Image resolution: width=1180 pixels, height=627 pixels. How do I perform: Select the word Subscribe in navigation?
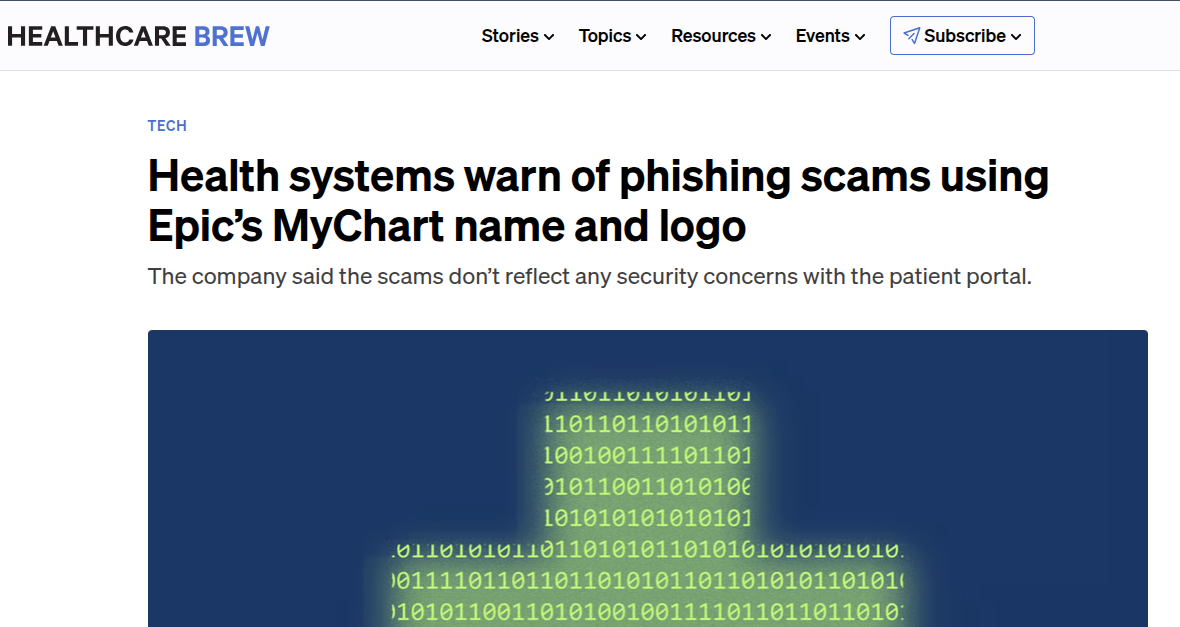(x=965, y=36)
